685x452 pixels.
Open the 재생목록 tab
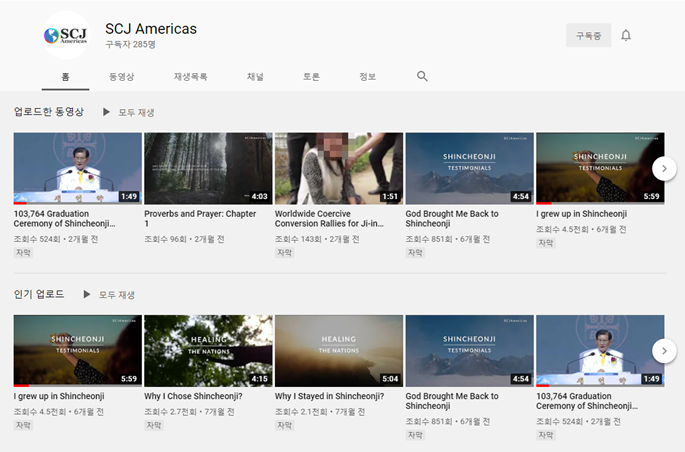(x=190, y=77)
